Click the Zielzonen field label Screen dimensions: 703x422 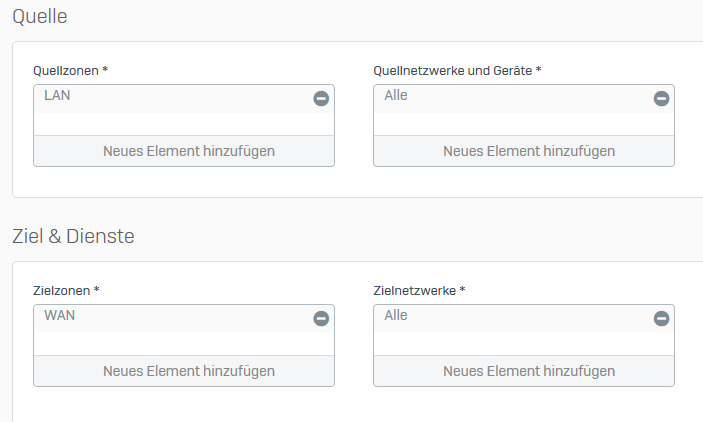pos(66,290)
